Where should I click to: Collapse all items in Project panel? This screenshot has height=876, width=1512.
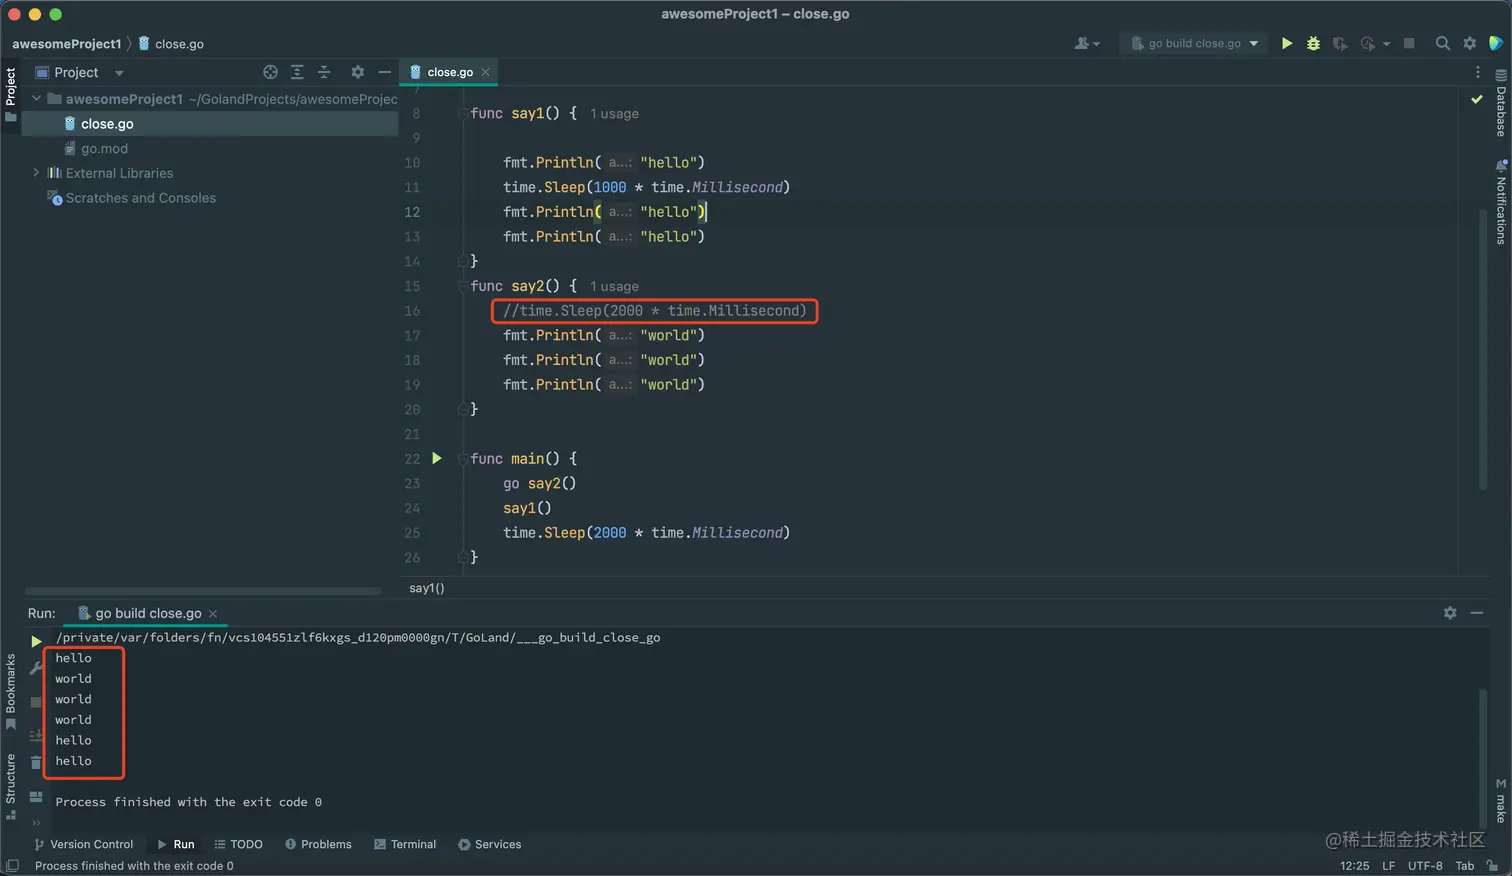pyautogui.click(x=324, y=72)
